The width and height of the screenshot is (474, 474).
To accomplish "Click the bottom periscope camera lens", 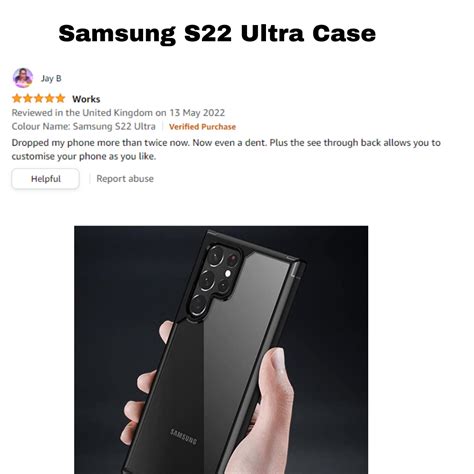I will [x=199, y=304].
